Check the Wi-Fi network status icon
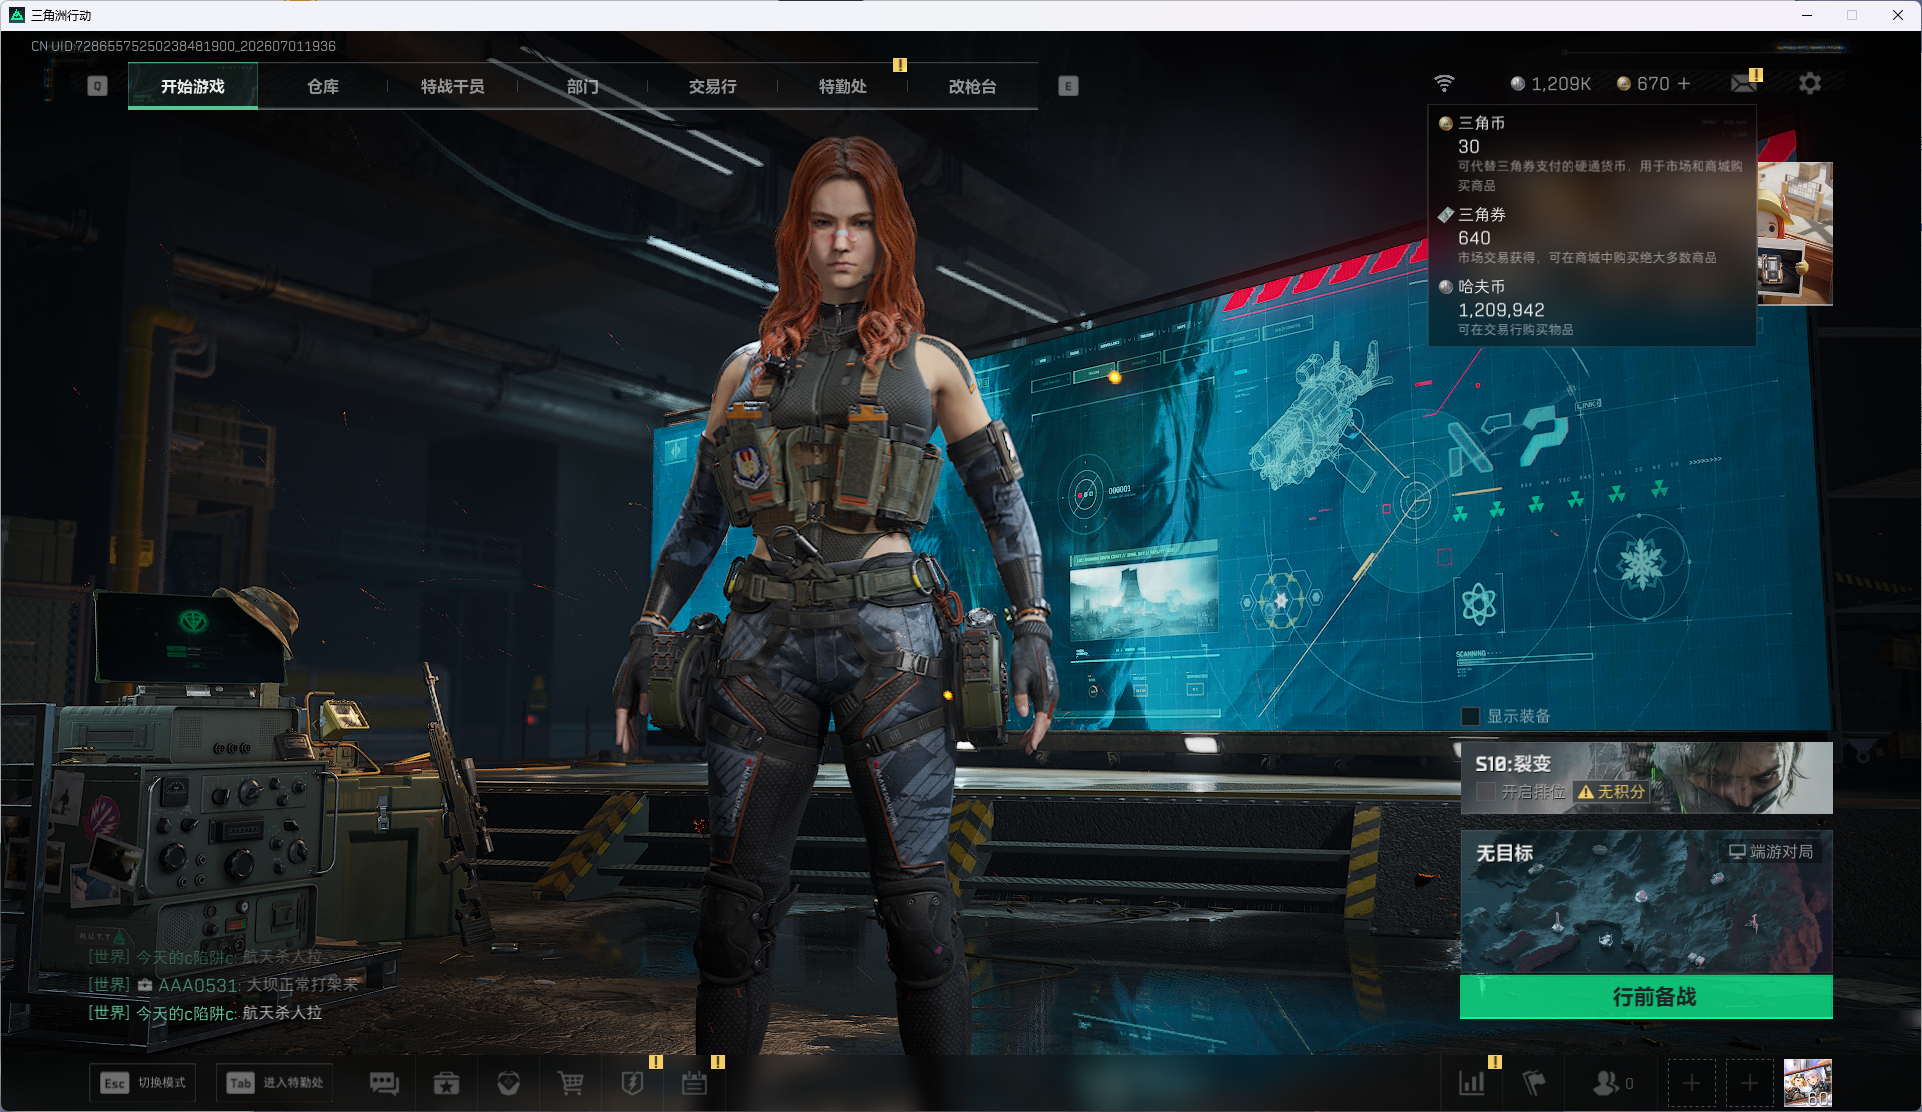This screenshot has width=1922, height=1112. pos(1444,83)
